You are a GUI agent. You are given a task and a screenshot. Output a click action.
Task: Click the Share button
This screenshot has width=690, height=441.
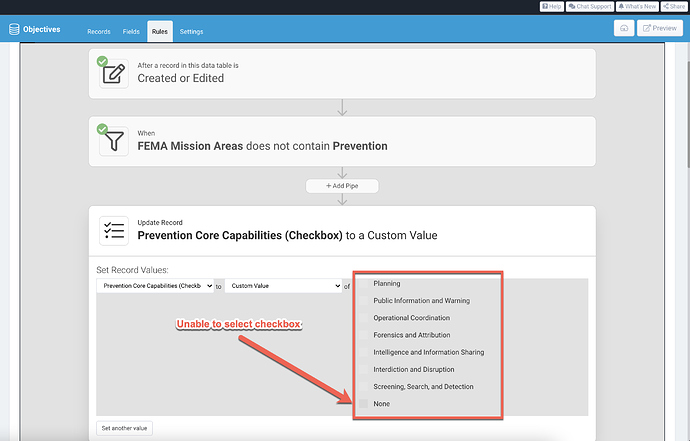click(x=674, y=6)
